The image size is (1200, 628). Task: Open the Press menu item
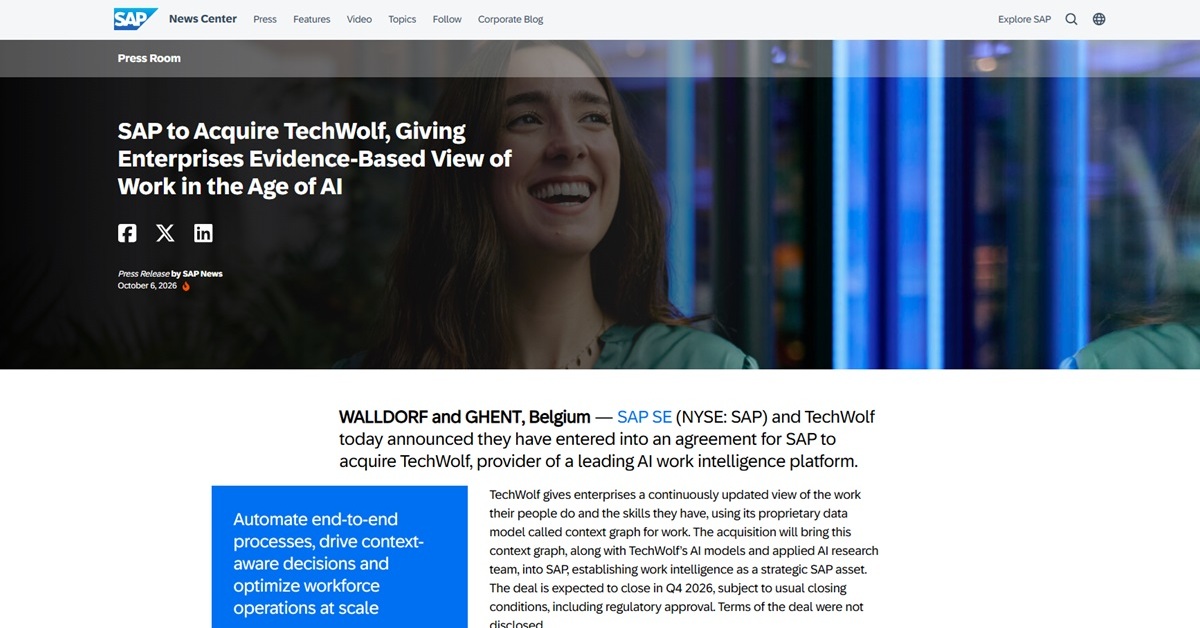(265, 19)
